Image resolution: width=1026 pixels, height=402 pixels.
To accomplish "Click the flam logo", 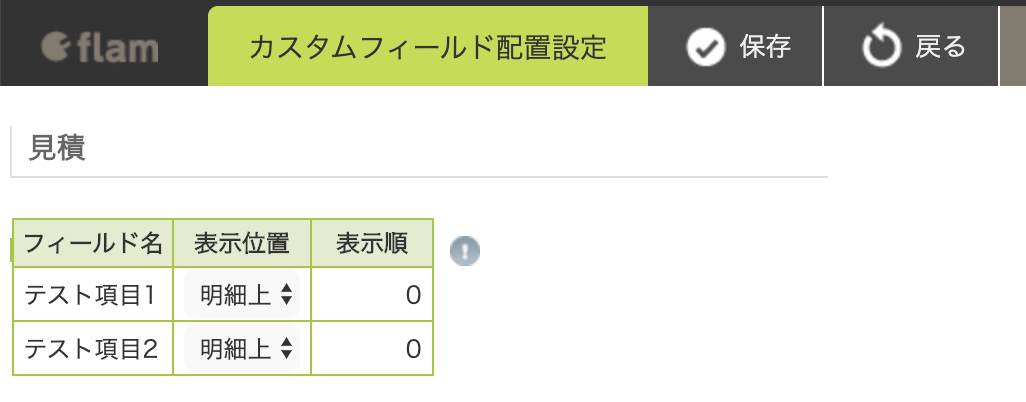I will pyautogui.click(x=100, y=48).
